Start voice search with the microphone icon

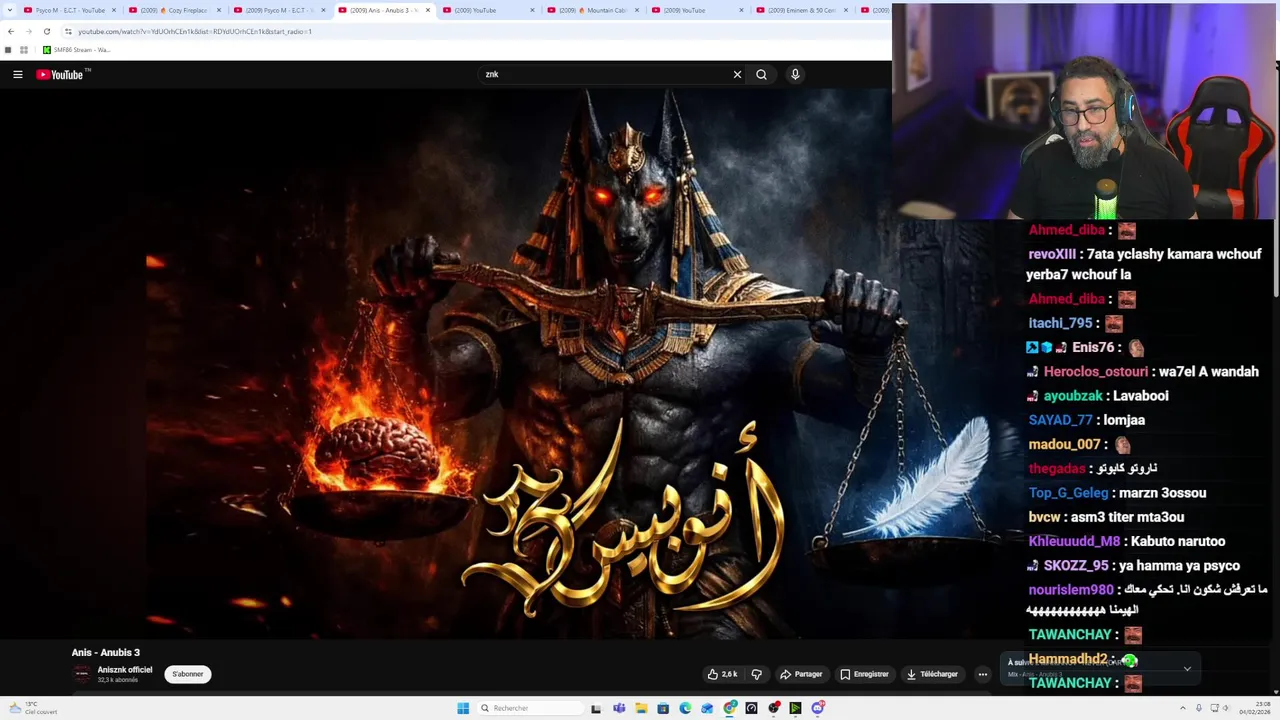[x=795, y=74]
